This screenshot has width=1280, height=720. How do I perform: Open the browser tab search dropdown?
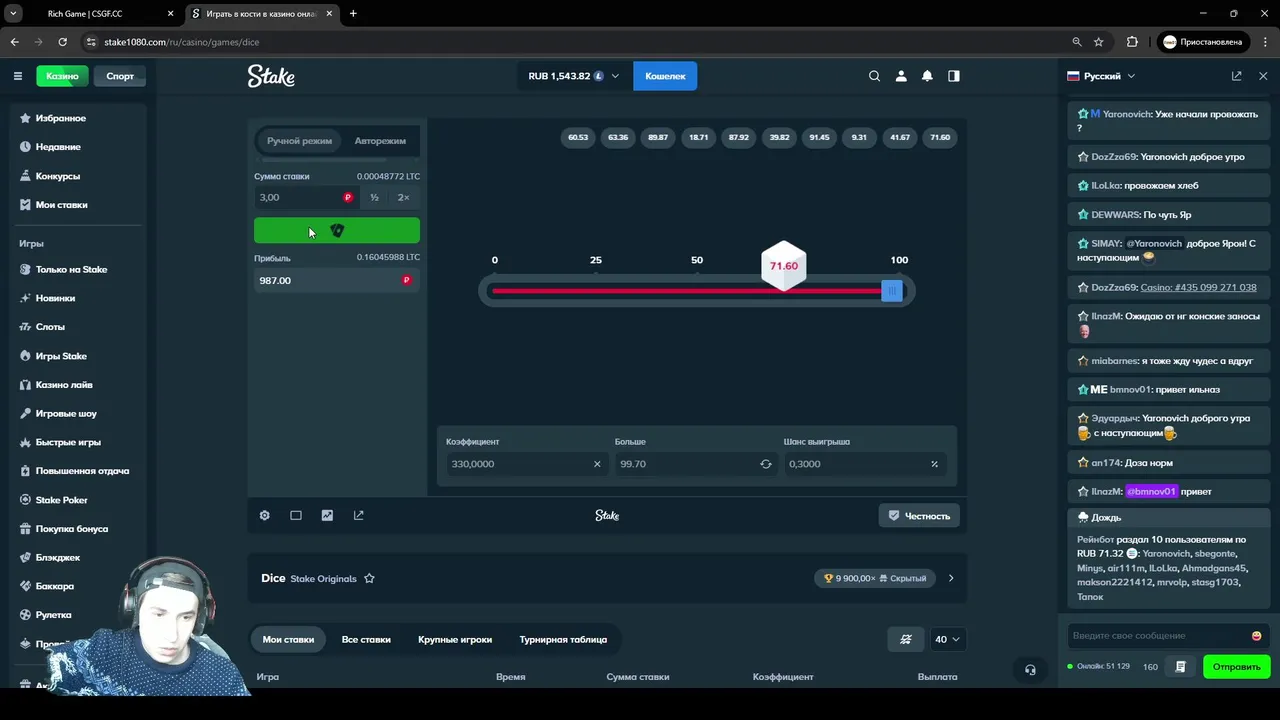pos(14,14)
